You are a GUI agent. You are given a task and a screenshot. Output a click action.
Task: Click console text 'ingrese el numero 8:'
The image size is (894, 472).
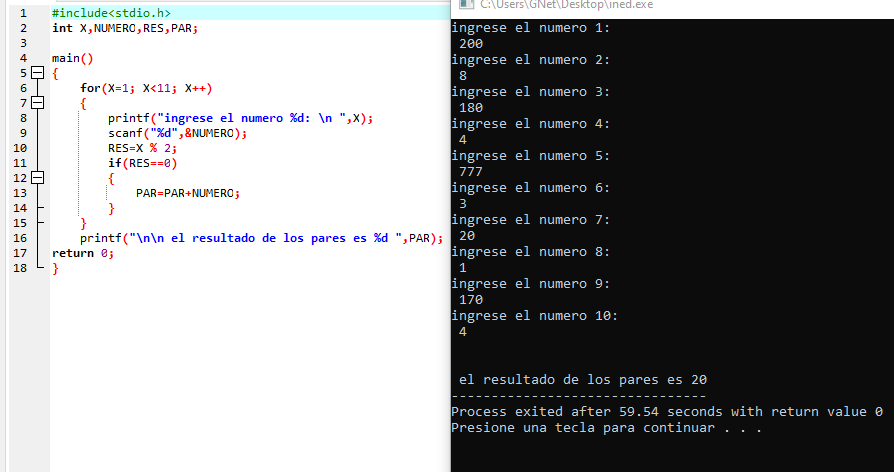pyautogui.click(x=531, y=252)
